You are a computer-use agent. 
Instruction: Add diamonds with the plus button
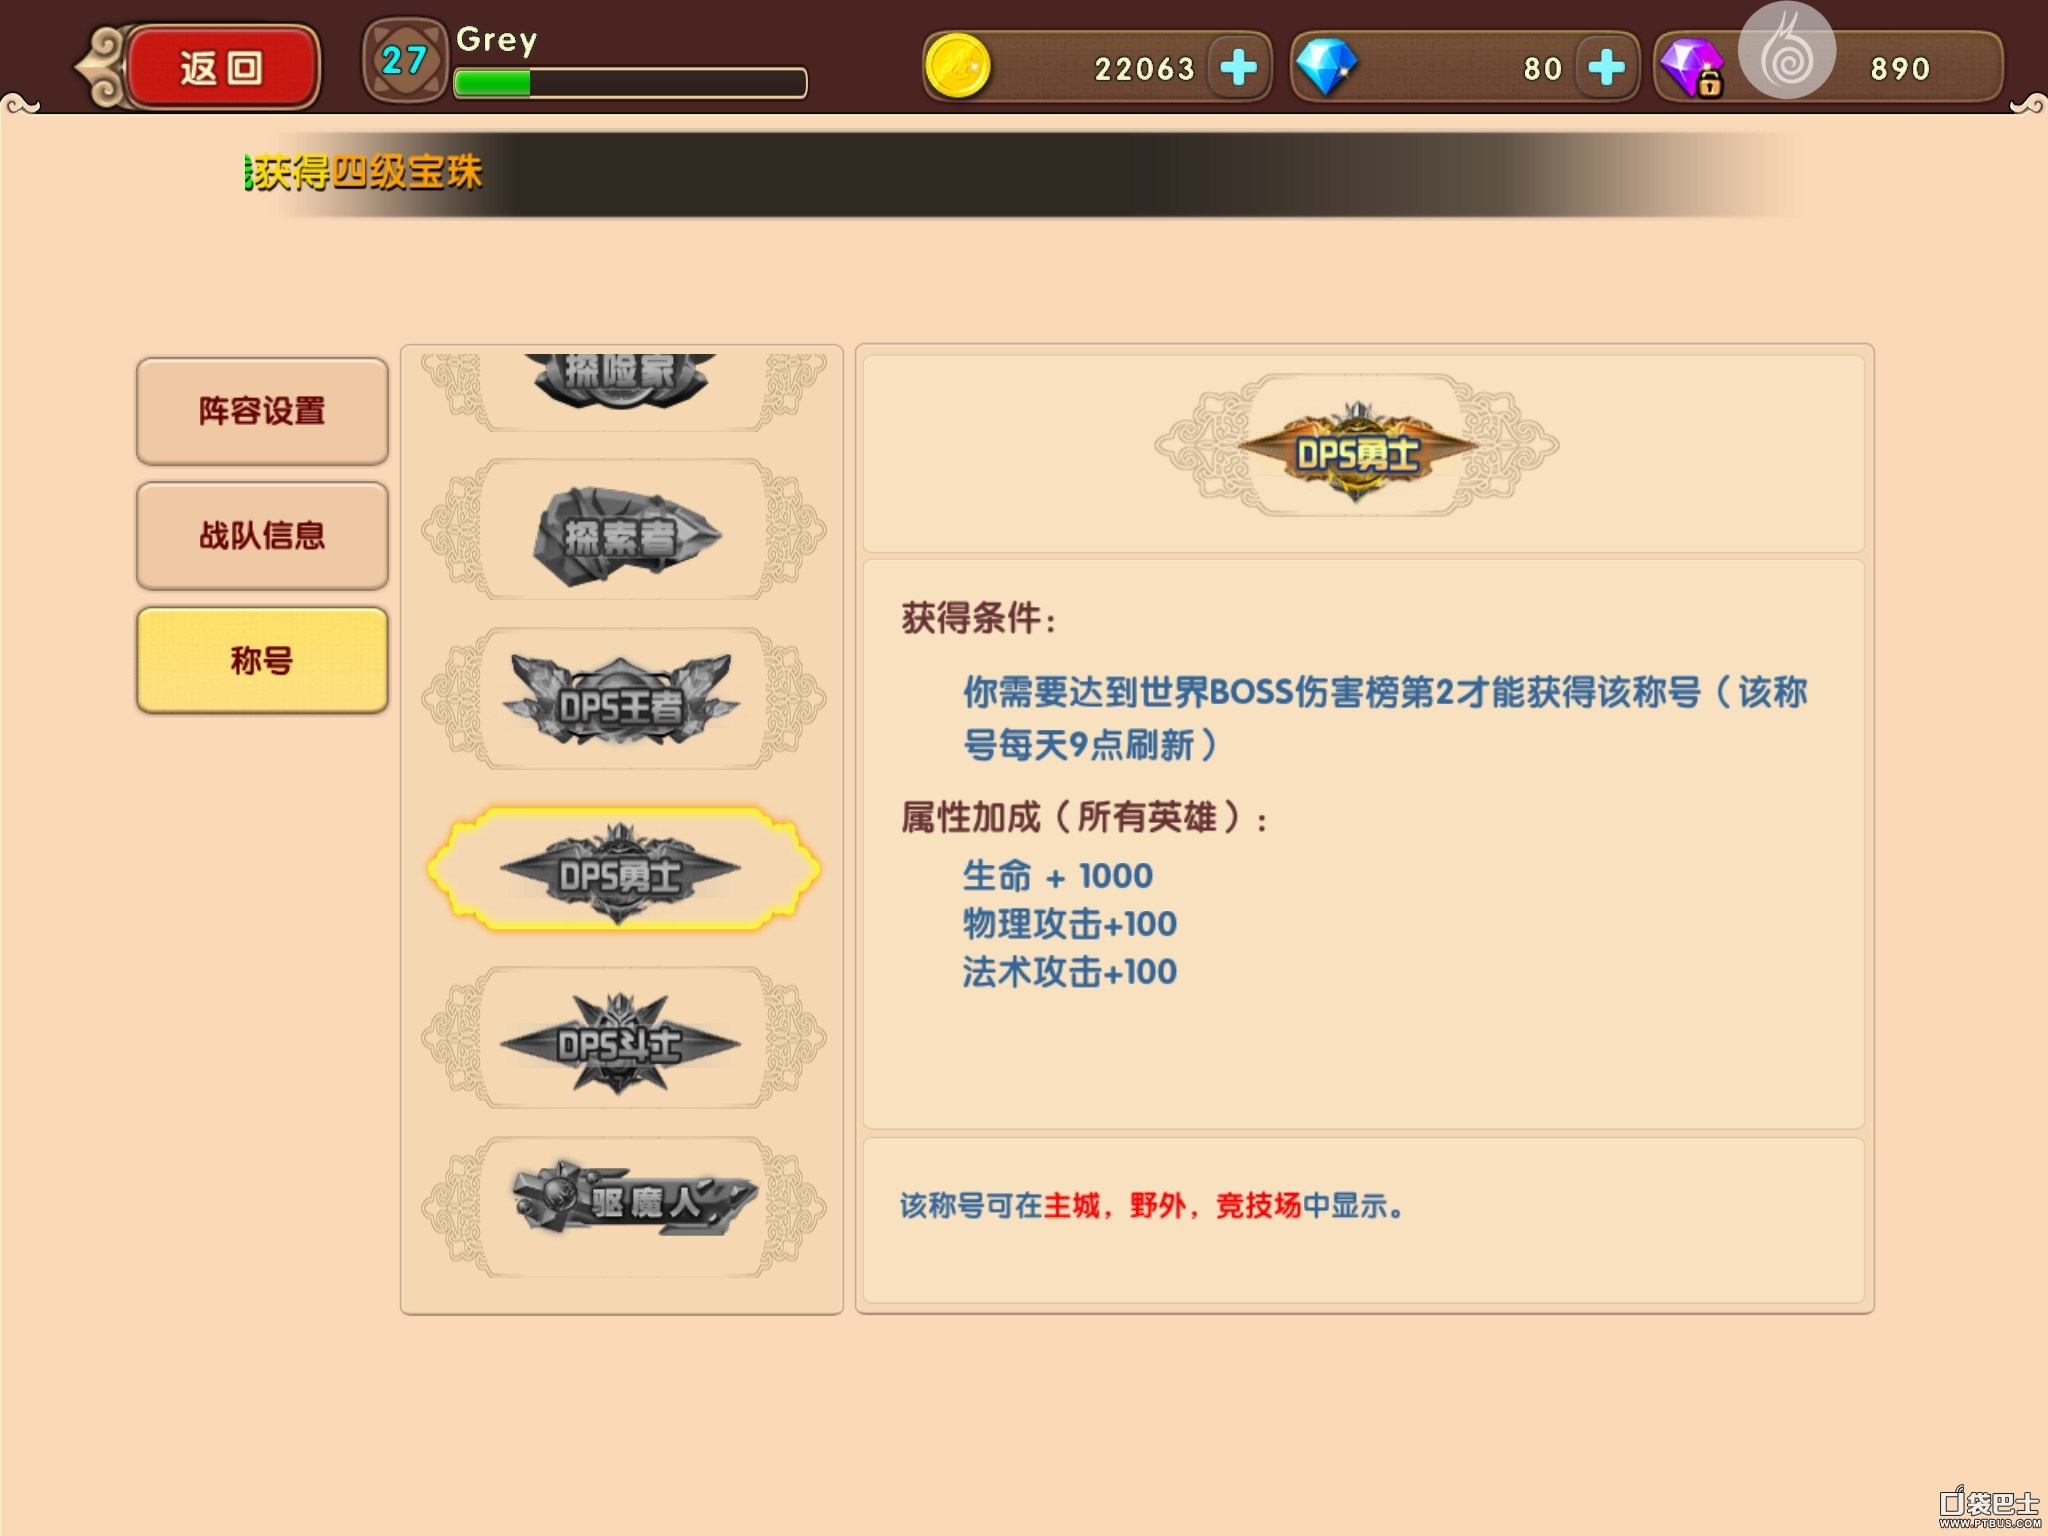coord(1606,67)
